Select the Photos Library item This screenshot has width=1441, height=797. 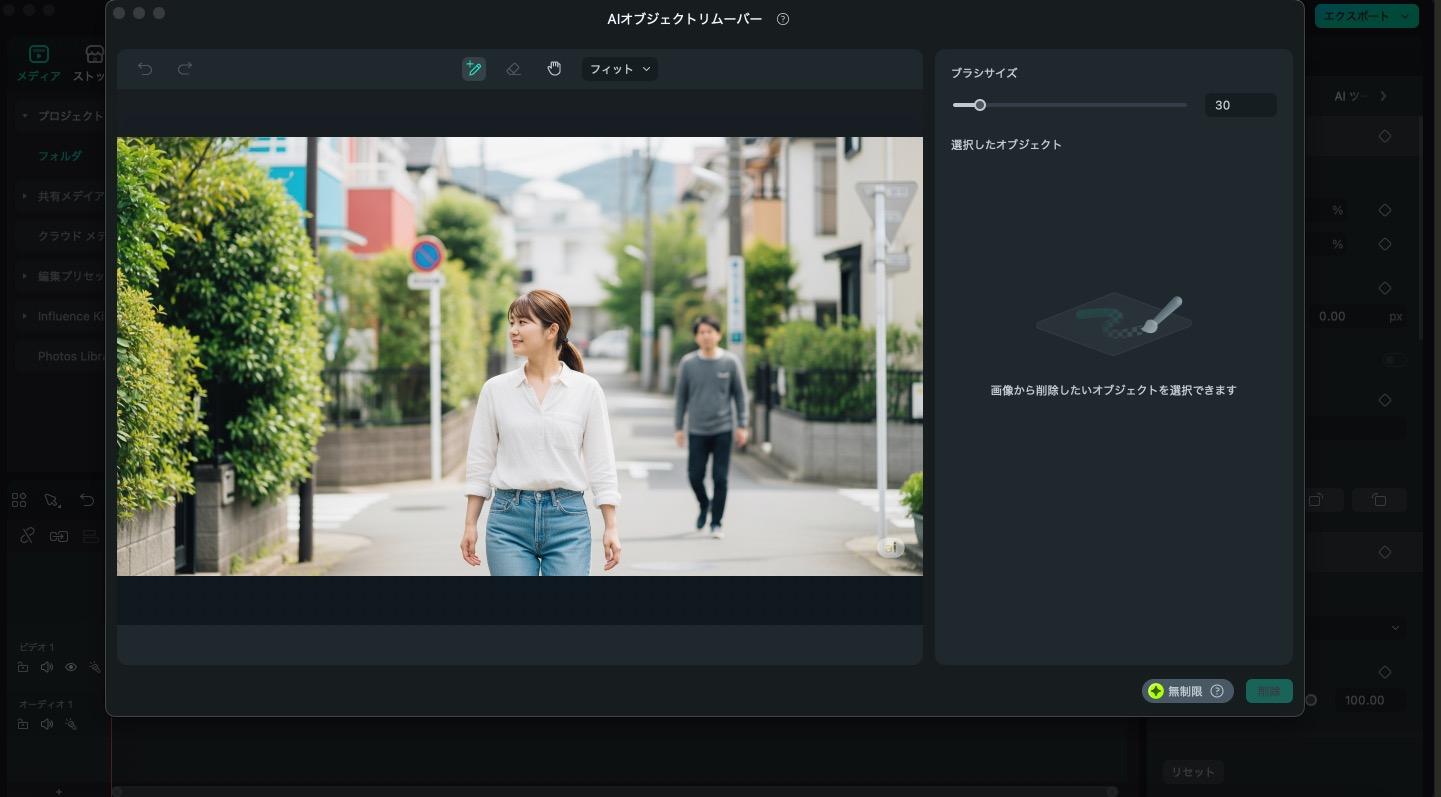[71, 356]
